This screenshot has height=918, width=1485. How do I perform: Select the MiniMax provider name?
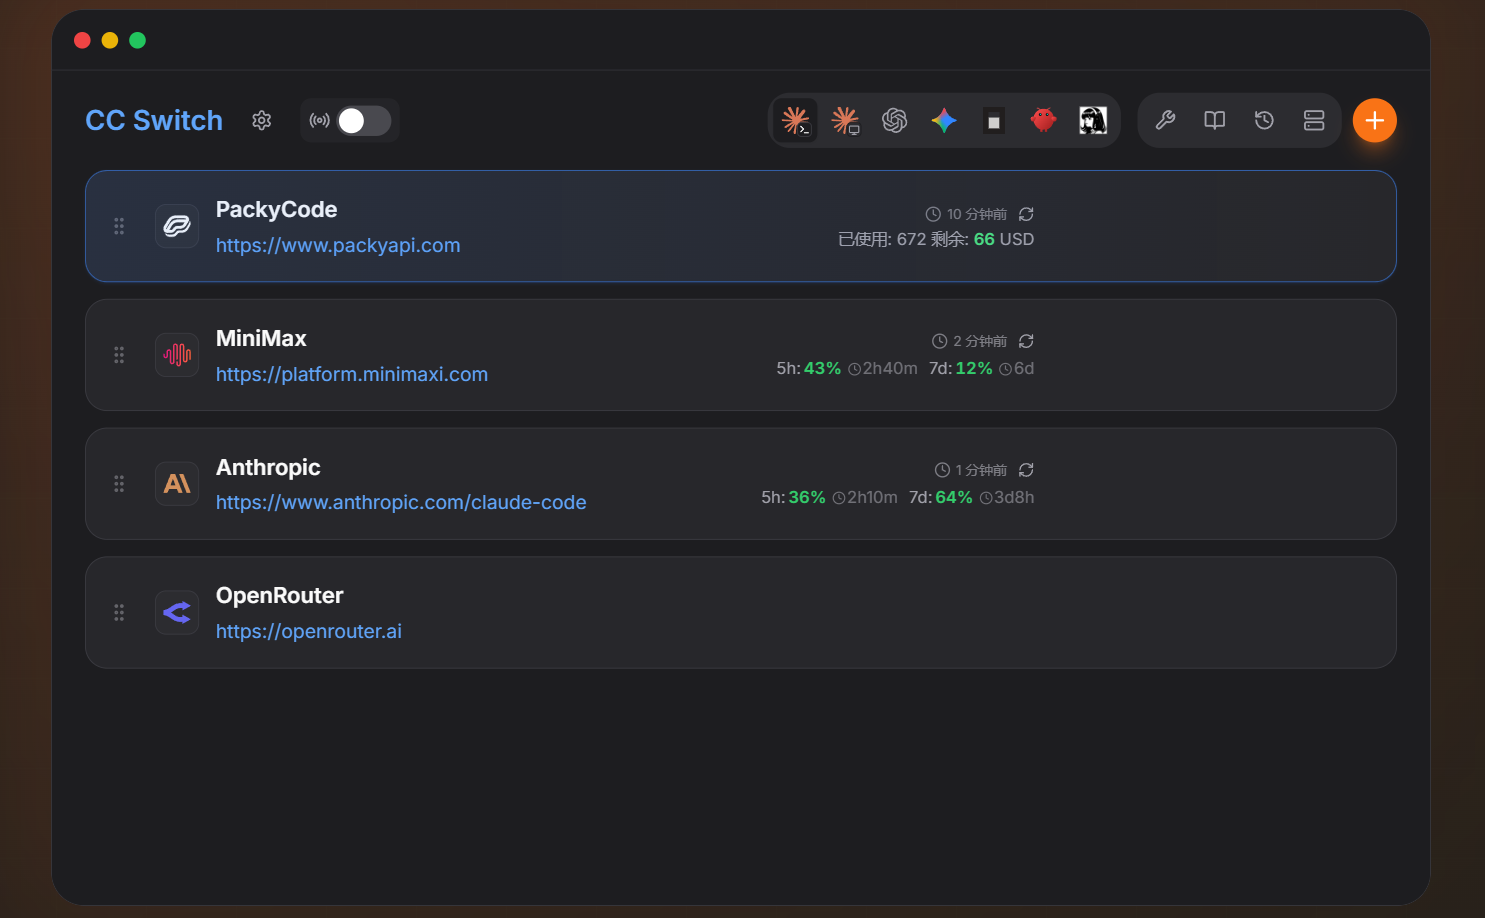click(261, 338)
